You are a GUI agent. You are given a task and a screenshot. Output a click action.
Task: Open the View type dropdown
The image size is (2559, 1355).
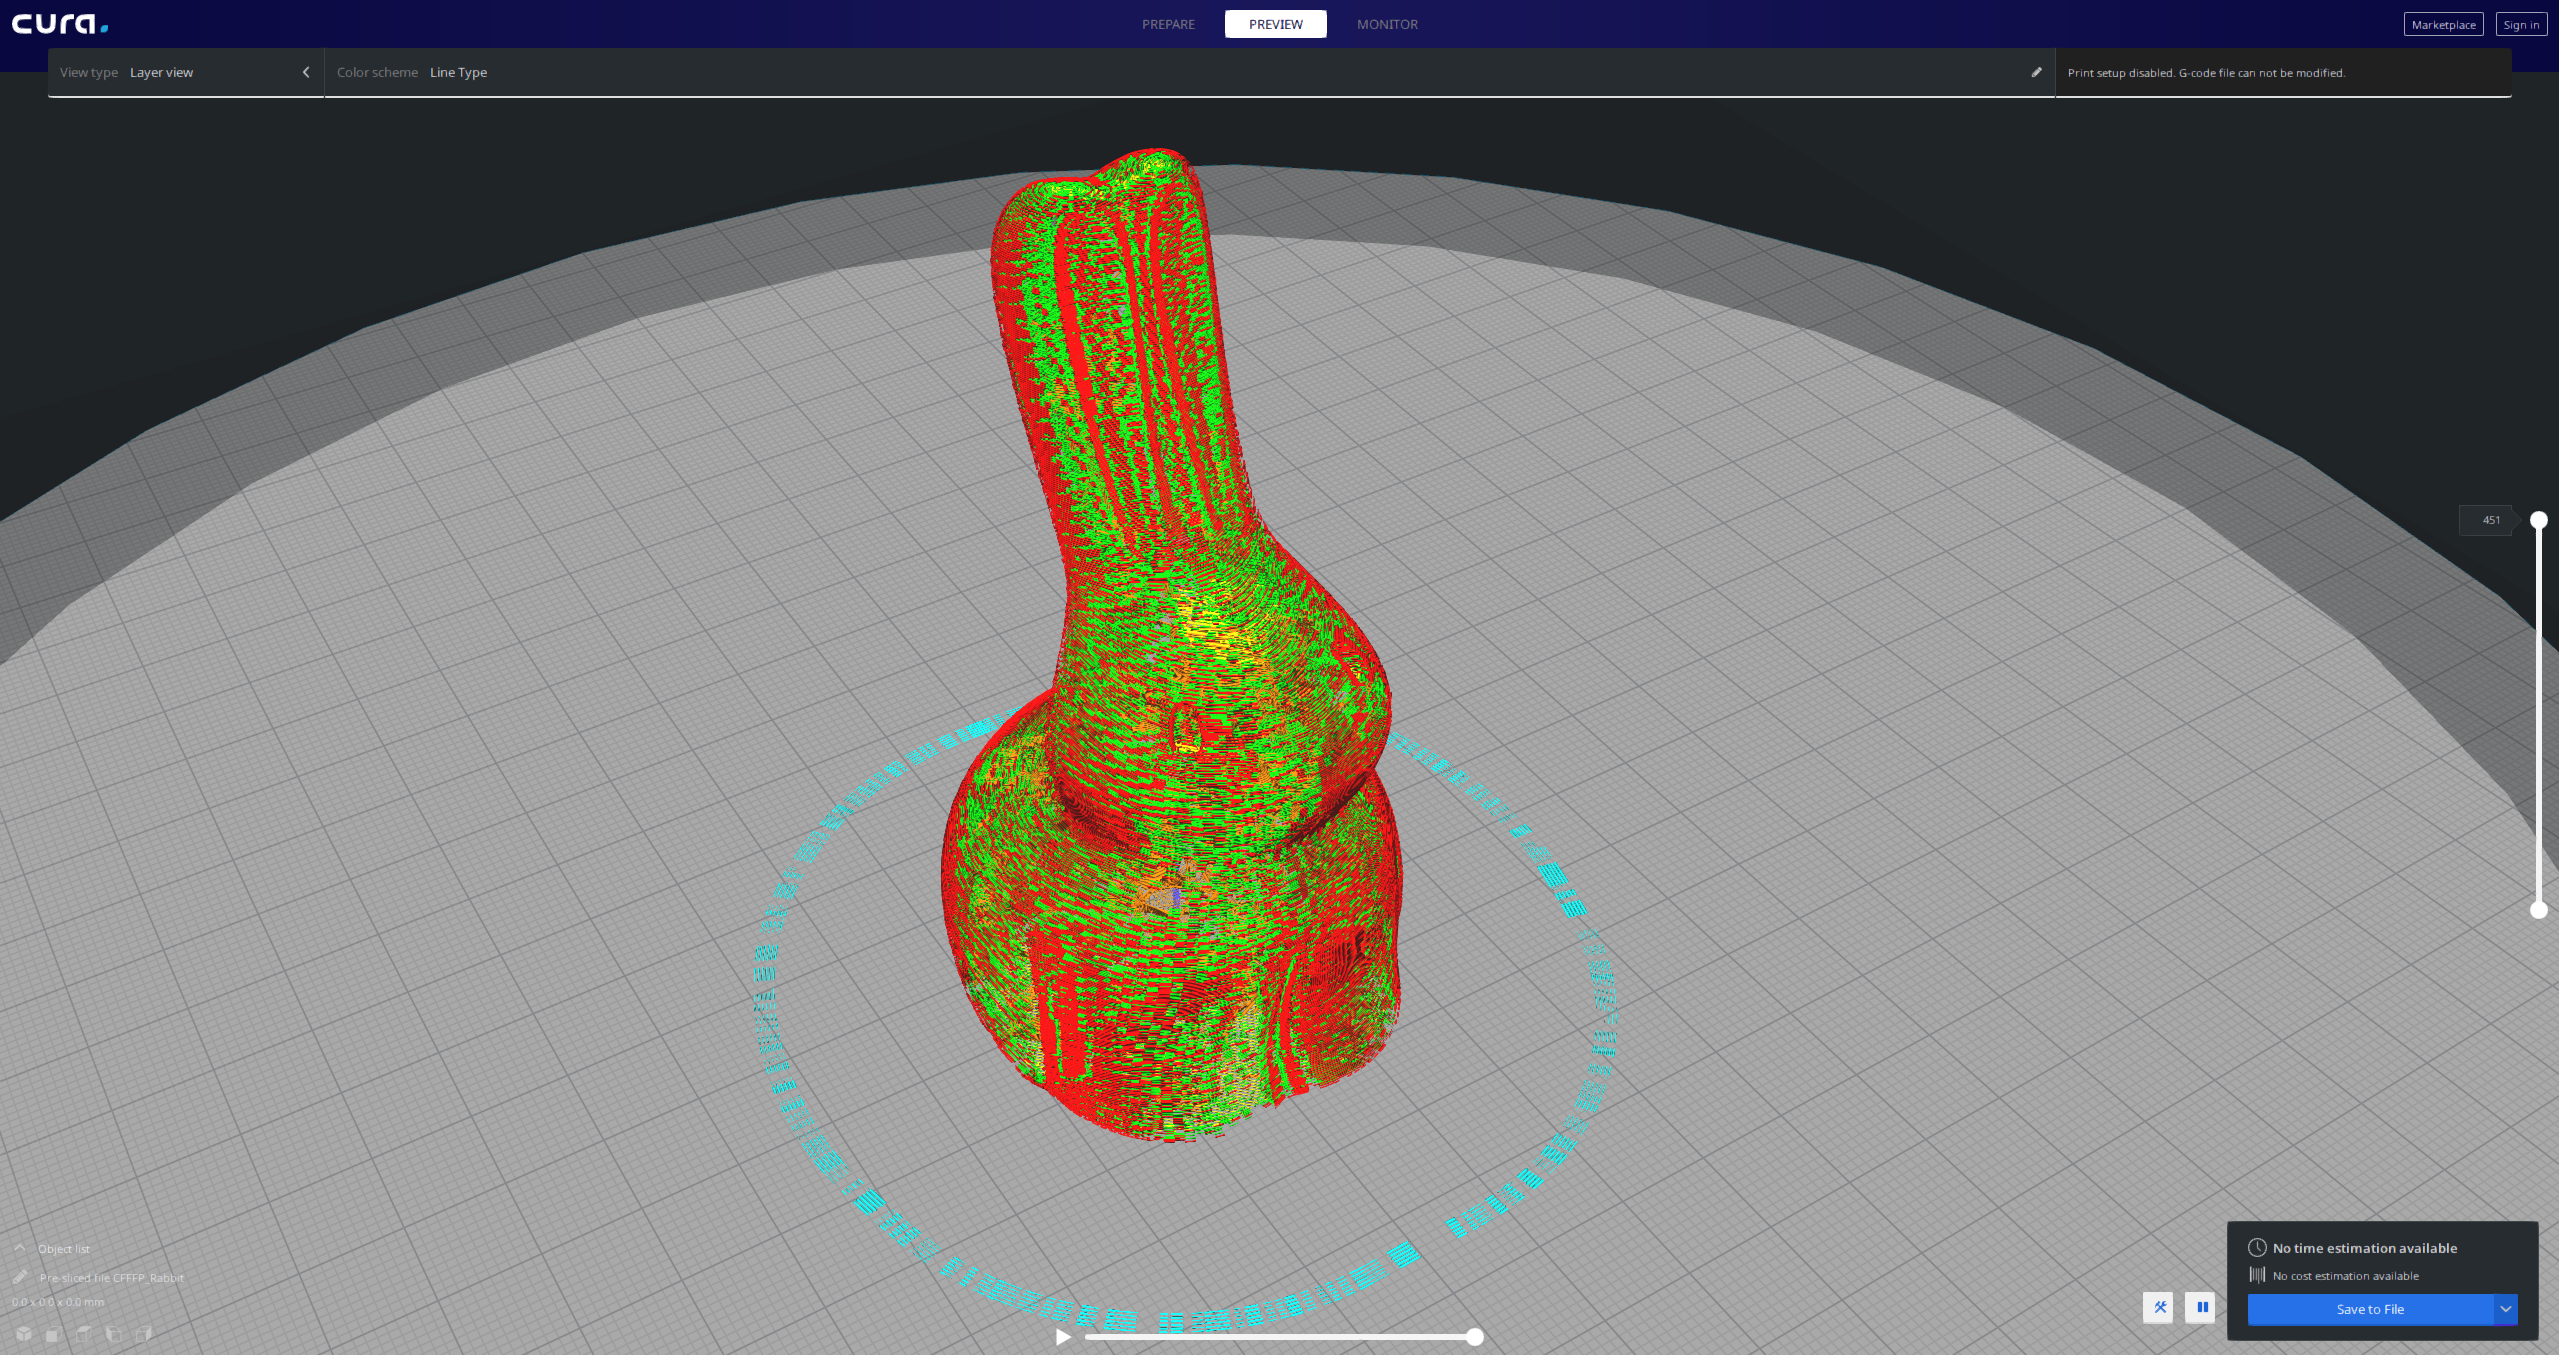[162, 72]
